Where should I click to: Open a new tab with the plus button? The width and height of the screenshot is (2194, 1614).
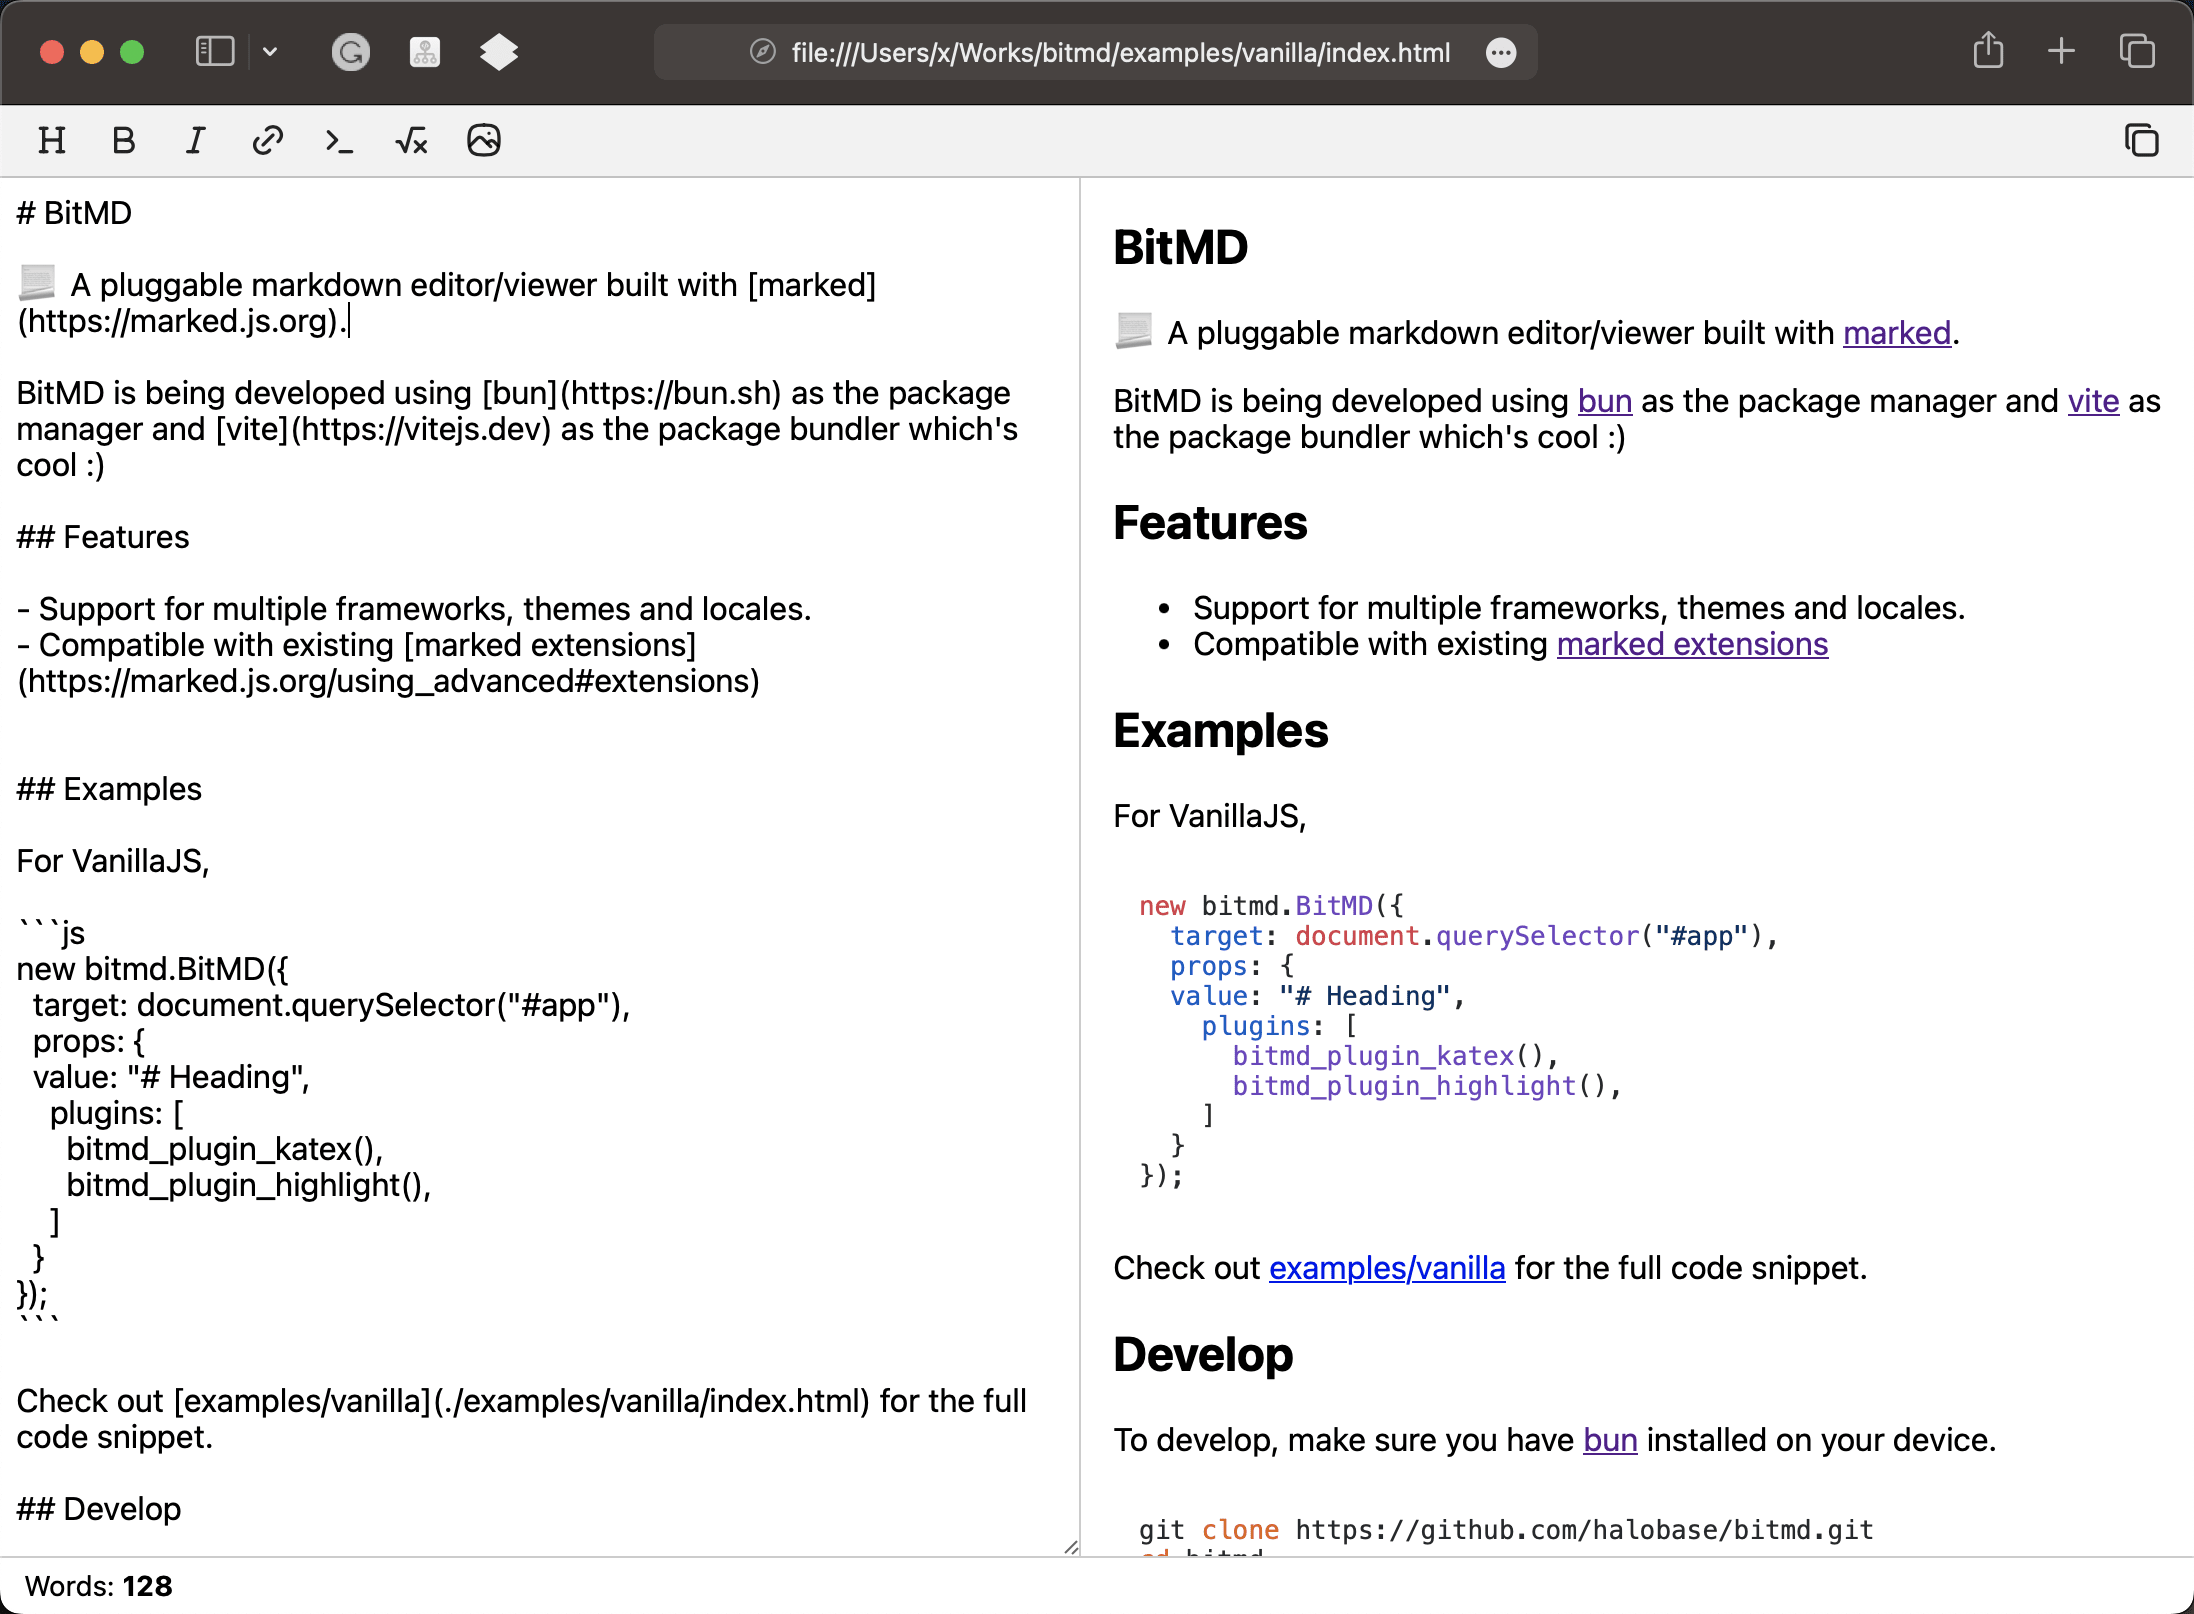2061,51
